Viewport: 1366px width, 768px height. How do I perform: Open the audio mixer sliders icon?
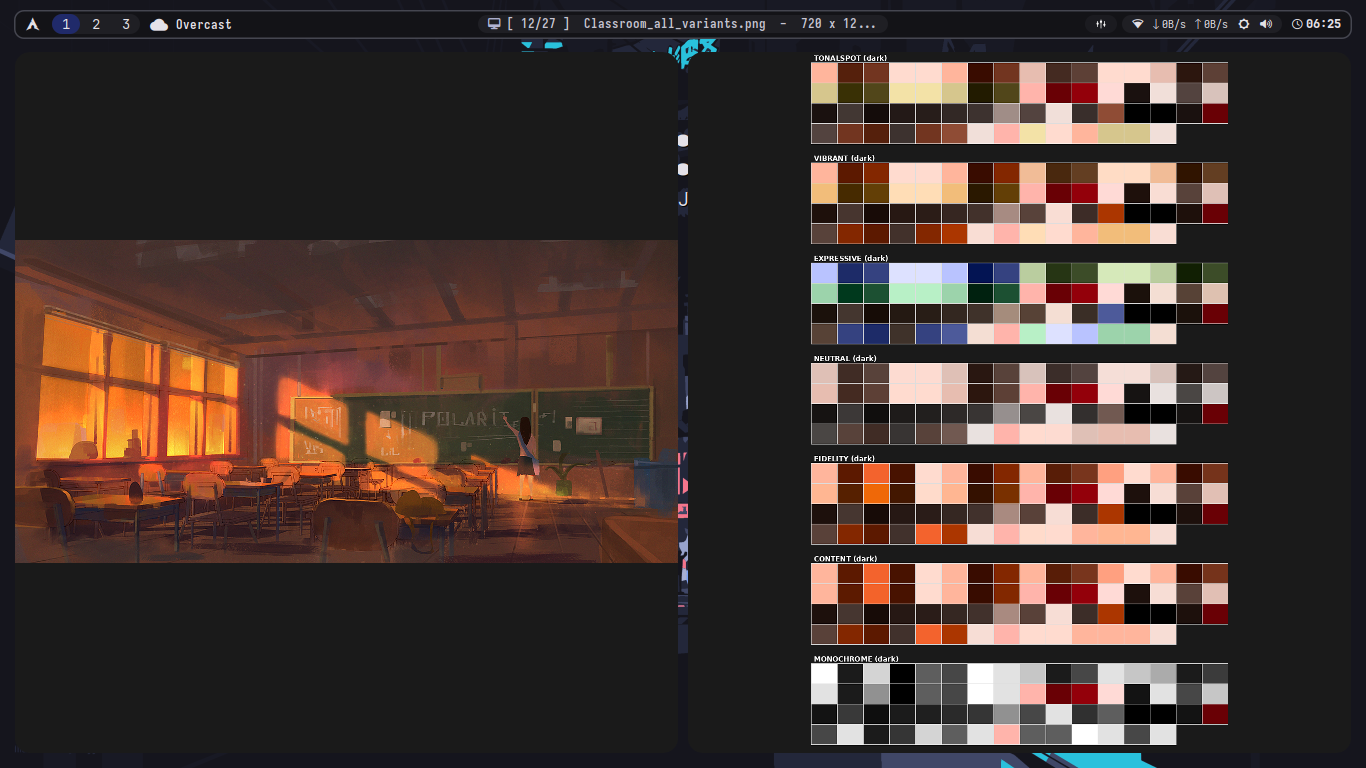click(1101, 24)
